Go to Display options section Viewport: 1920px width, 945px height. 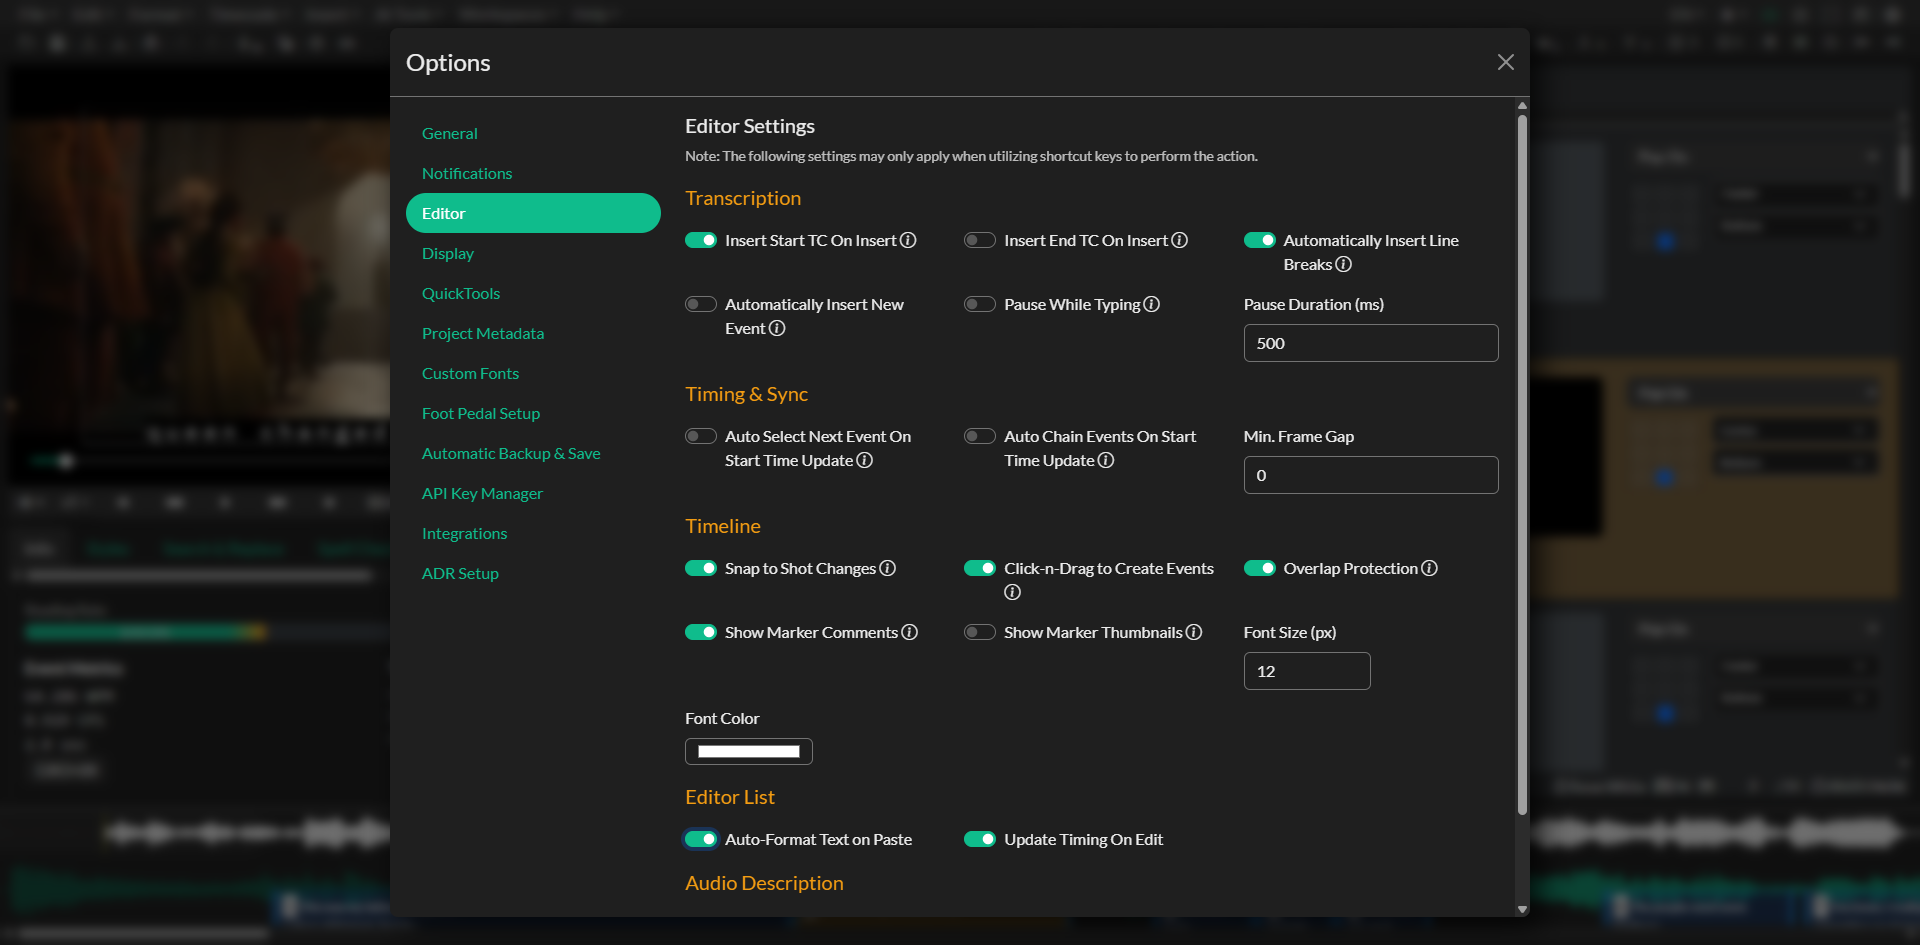coord(533,253)
